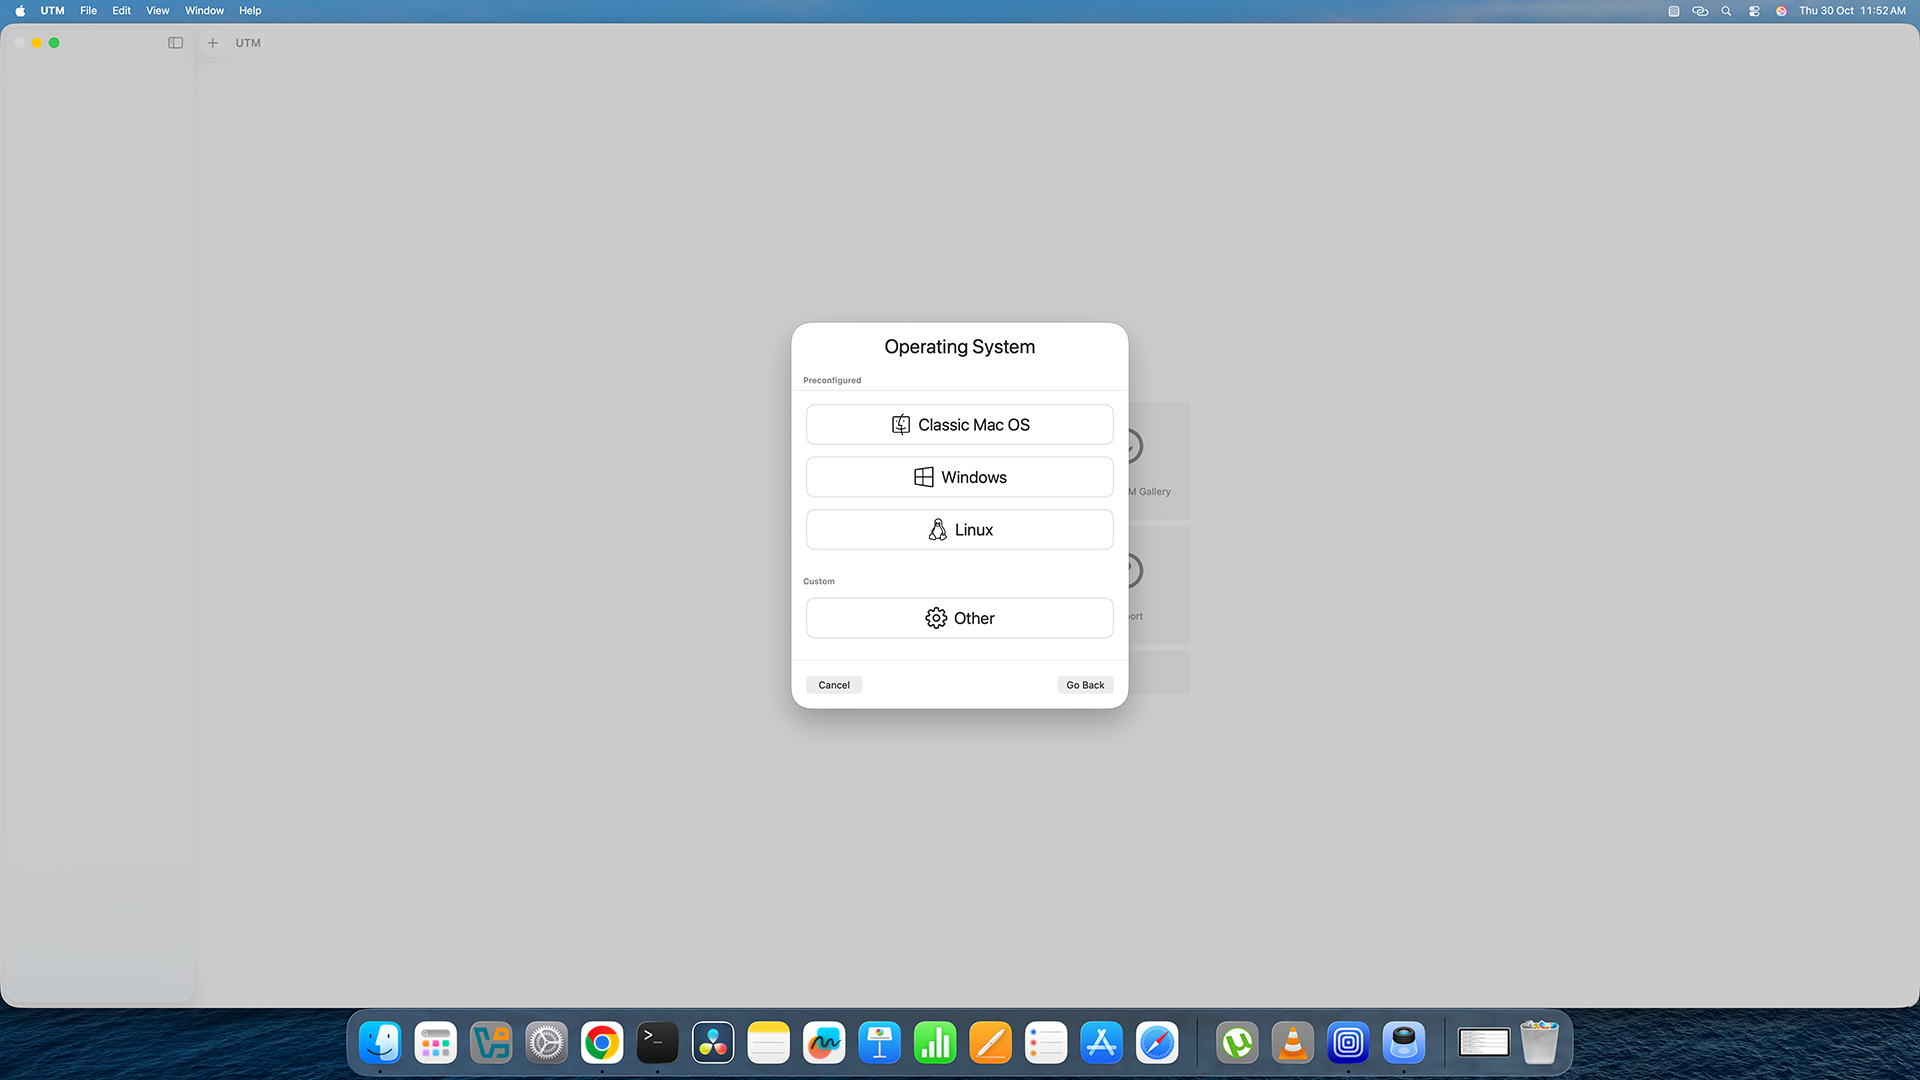
Task: Open the Trash from the Dock
Action: tap(1539, 1042)
